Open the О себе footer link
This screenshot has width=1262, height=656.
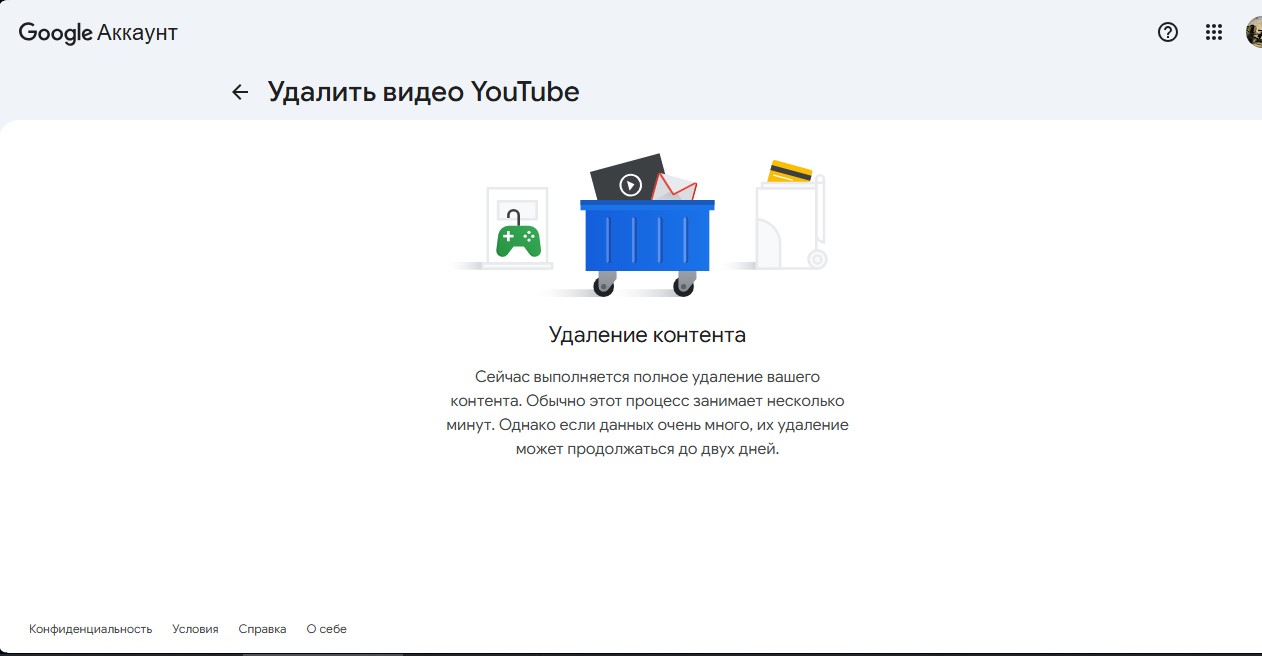tap(327, 629)
